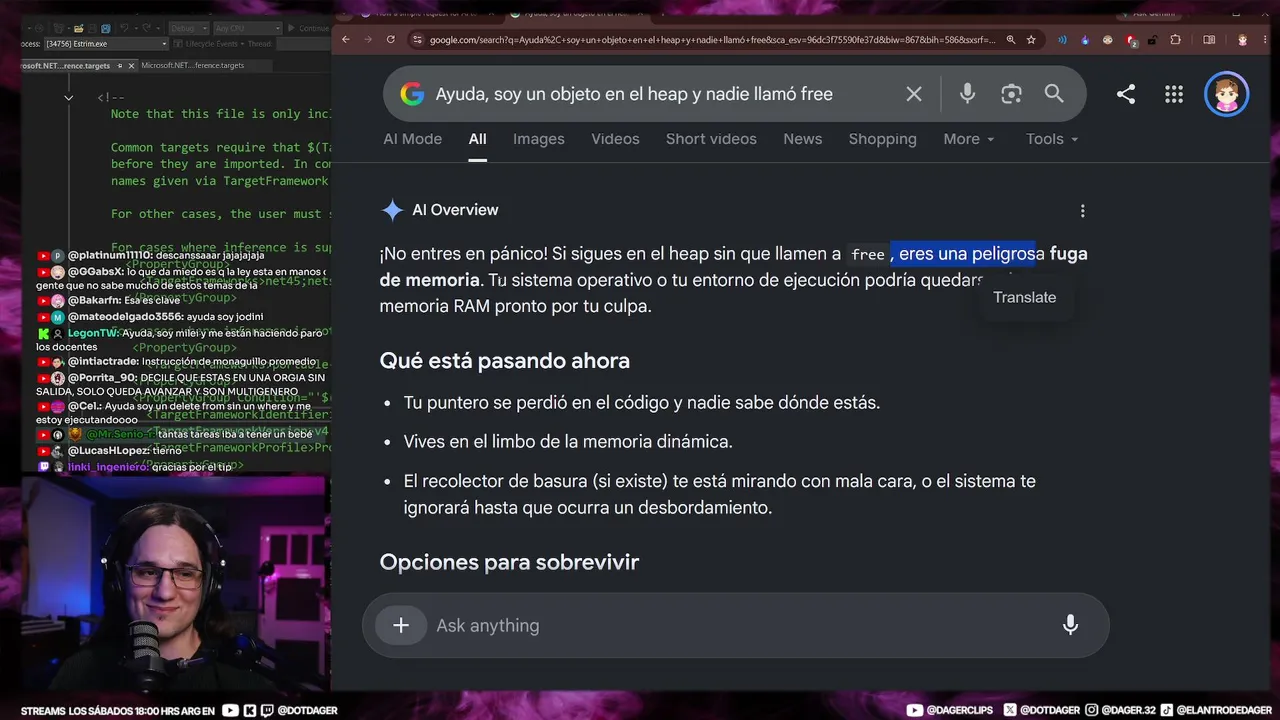Click the bullet starting "El recolector de basura"
Image resolution: width=1280 pixels, height=720 pixels.
(x=720, y=494)
